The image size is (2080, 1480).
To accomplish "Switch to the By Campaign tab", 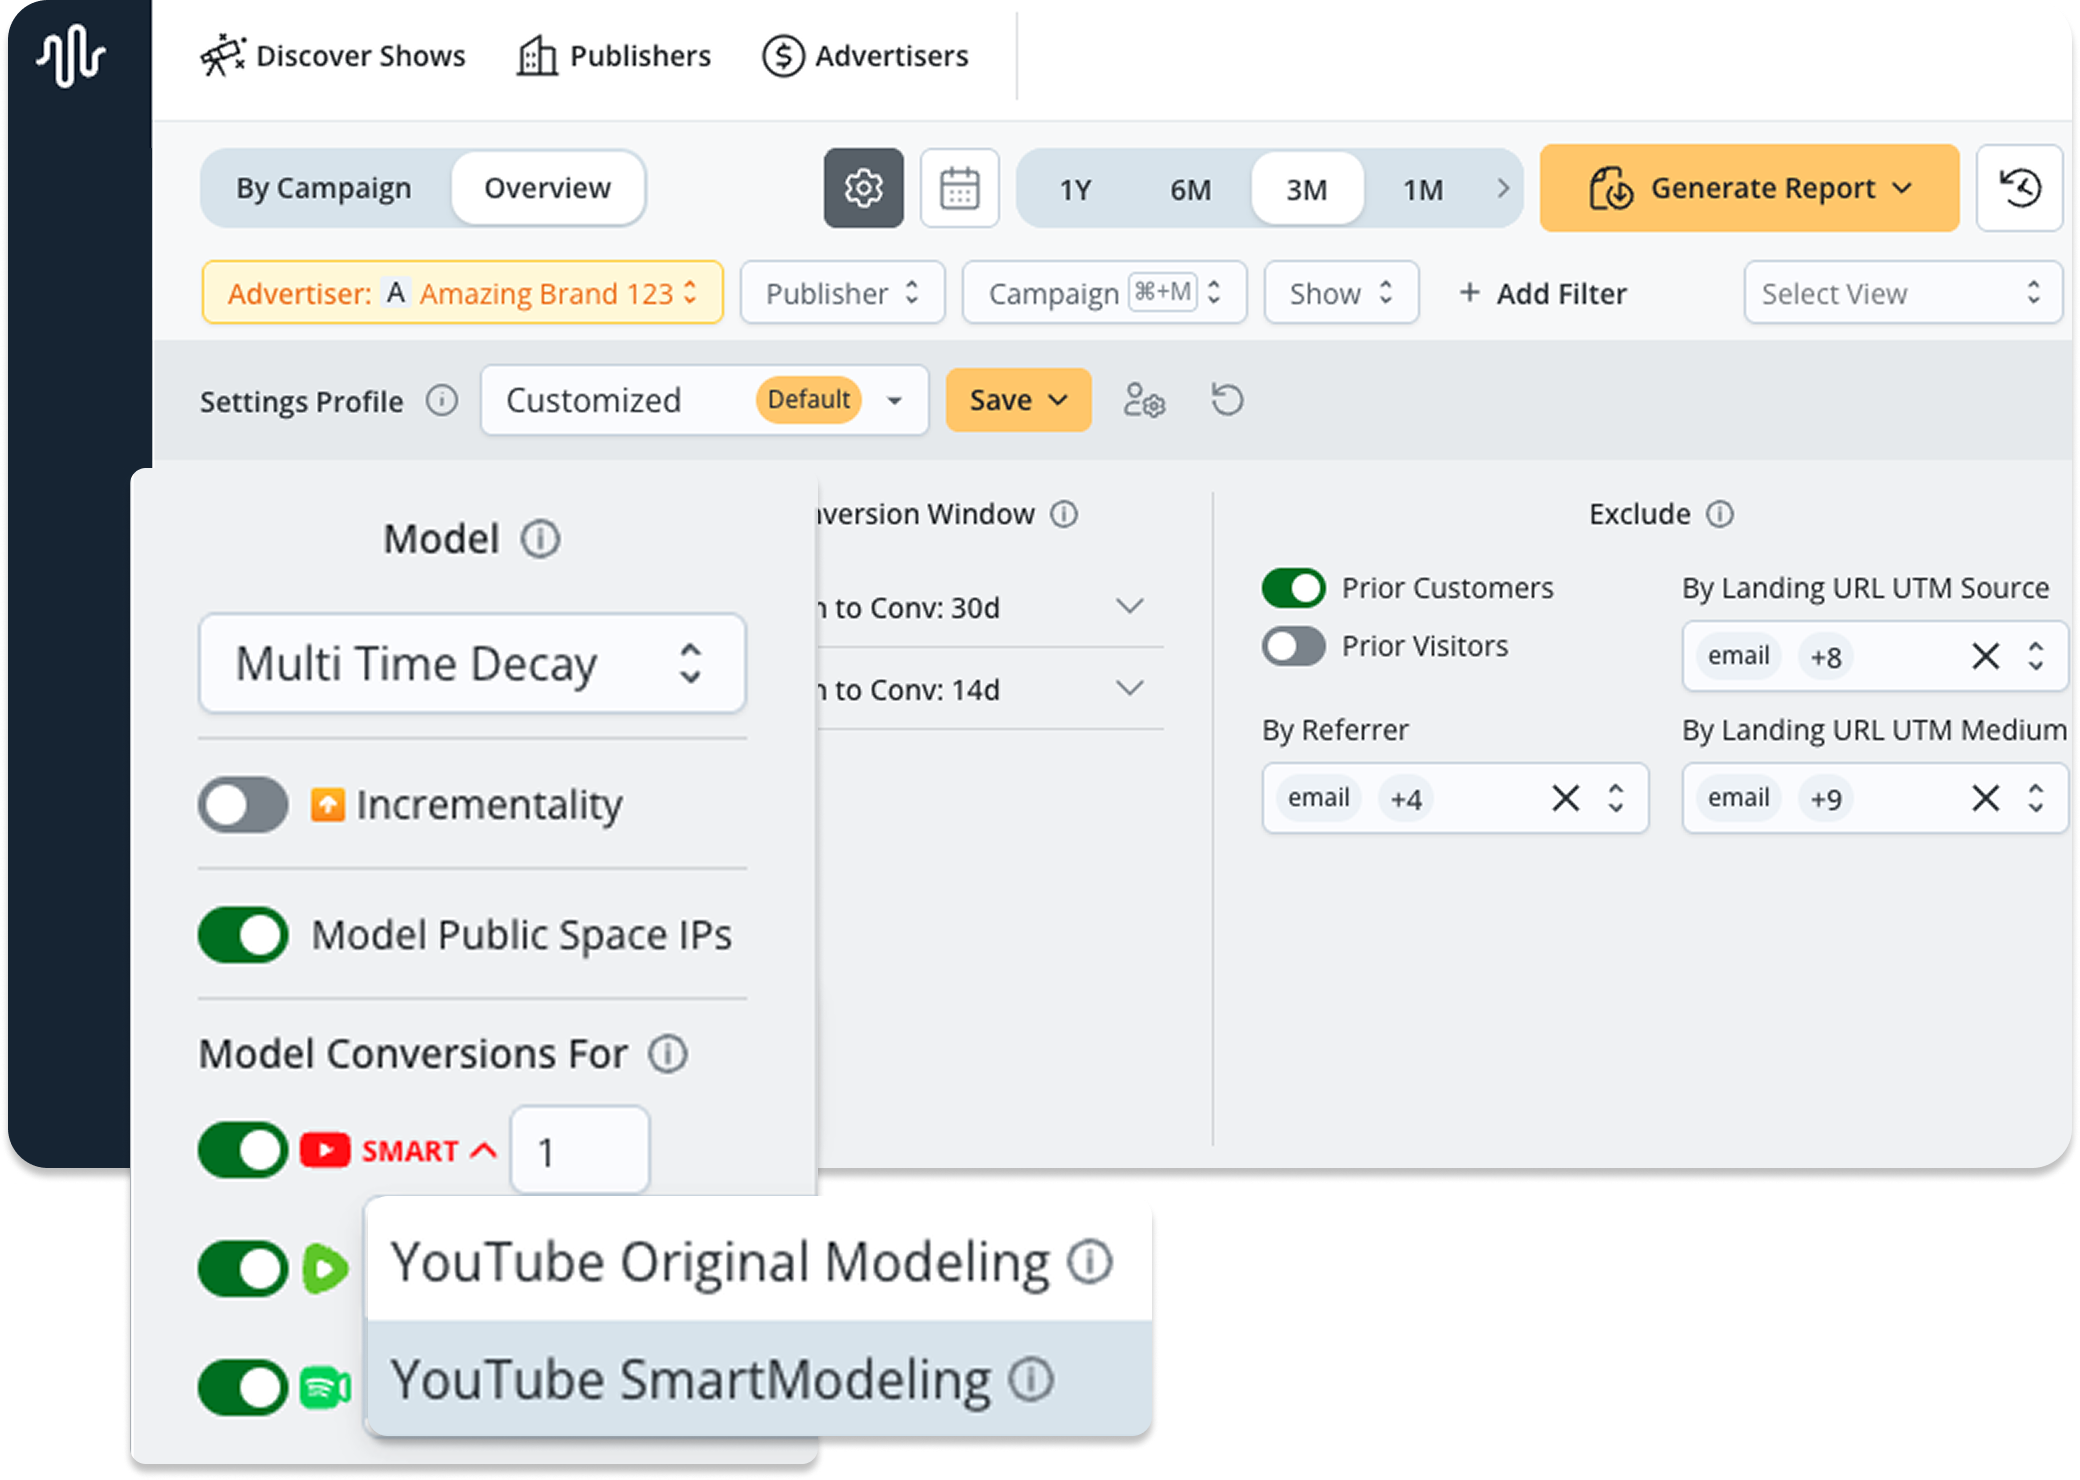I will pos(323,188).
